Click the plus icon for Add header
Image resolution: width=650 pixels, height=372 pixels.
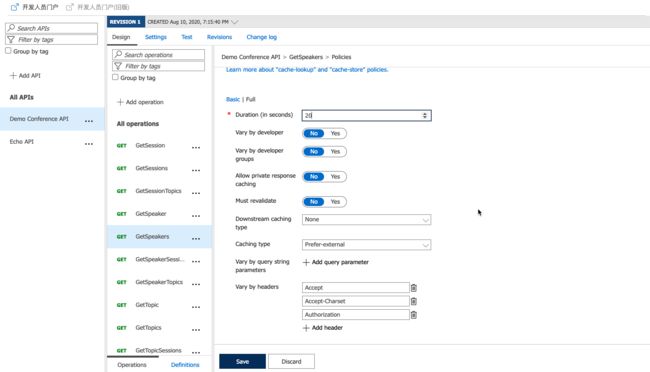[306, 328]
